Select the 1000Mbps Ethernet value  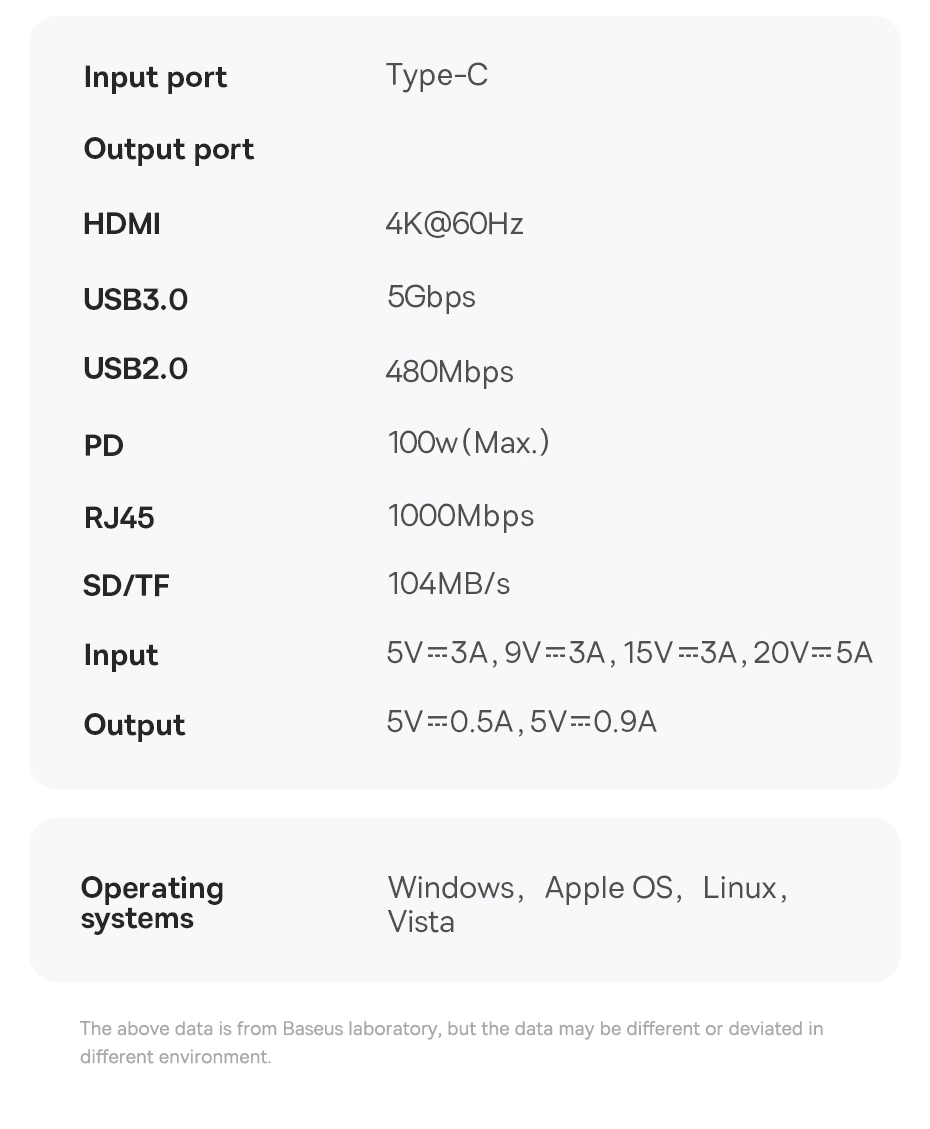click(x=460, y=516)
